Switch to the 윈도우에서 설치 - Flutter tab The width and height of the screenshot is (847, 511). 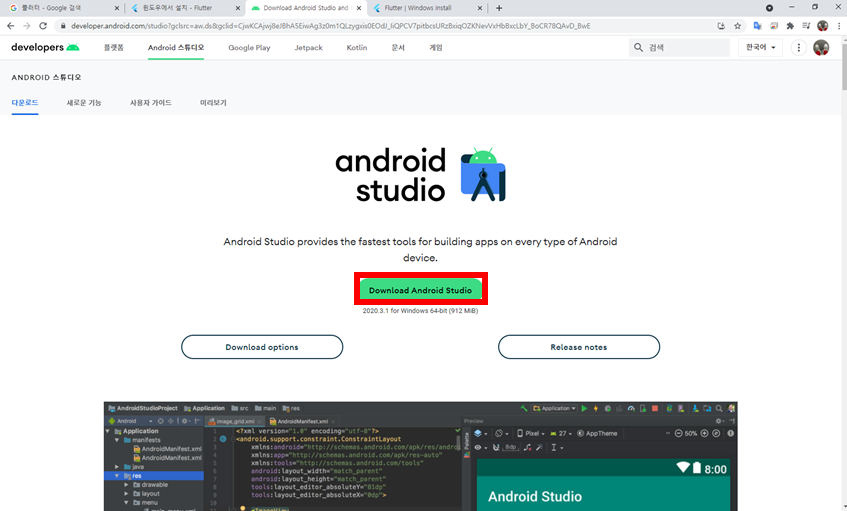click(x=185, y=8)
